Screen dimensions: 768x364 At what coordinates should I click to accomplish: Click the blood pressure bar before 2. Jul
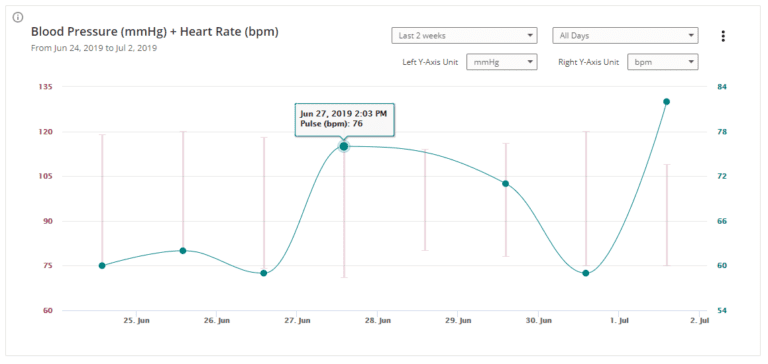(x=667, y=215)
